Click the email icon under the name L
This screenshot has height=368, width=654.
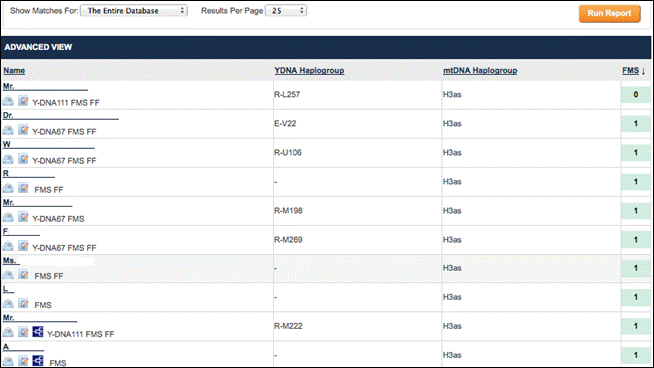(8, 304)
